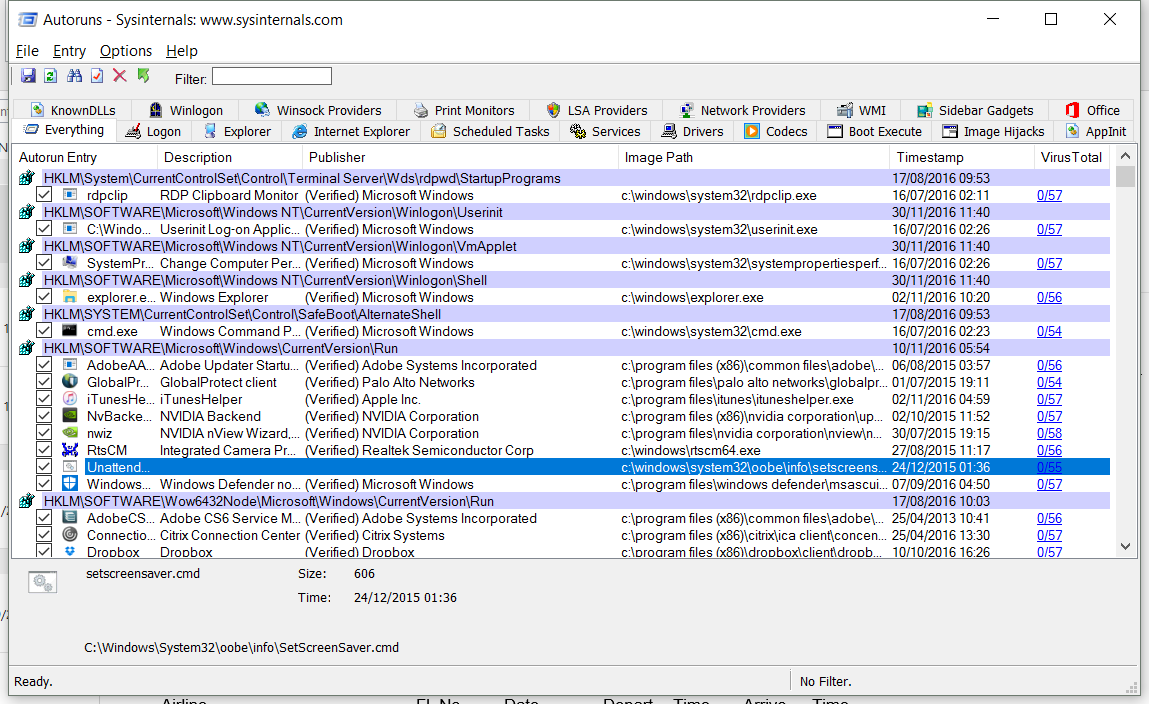The width and height of the screenshot is (1149, 704).
Task: Click the setscreensaver.cmd file icon in details pane
Action: (43, 582)
